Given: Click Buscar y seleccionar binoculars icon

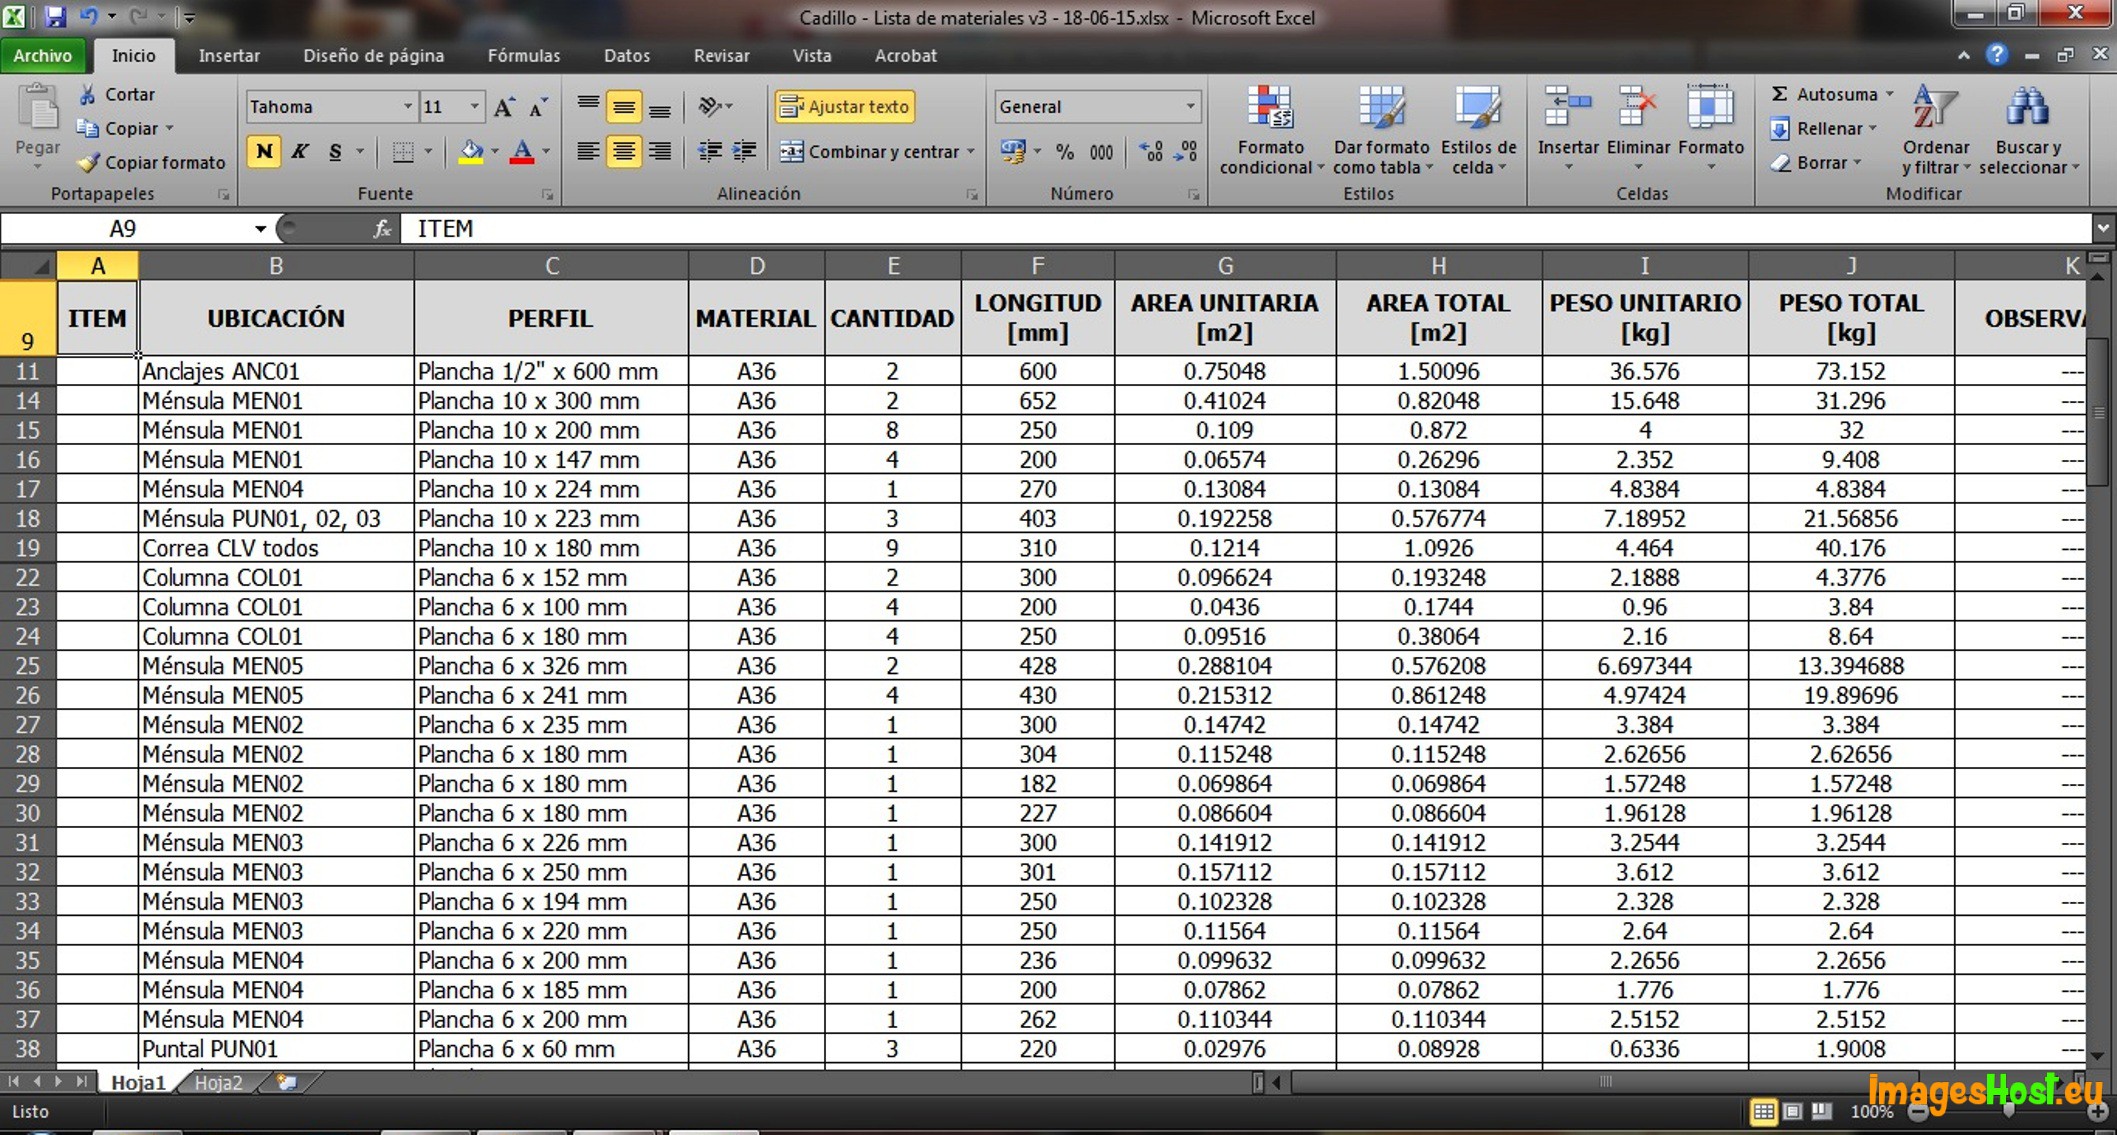Looking at the screenshot, I should pyautogui.click(x=2028, y=106).
